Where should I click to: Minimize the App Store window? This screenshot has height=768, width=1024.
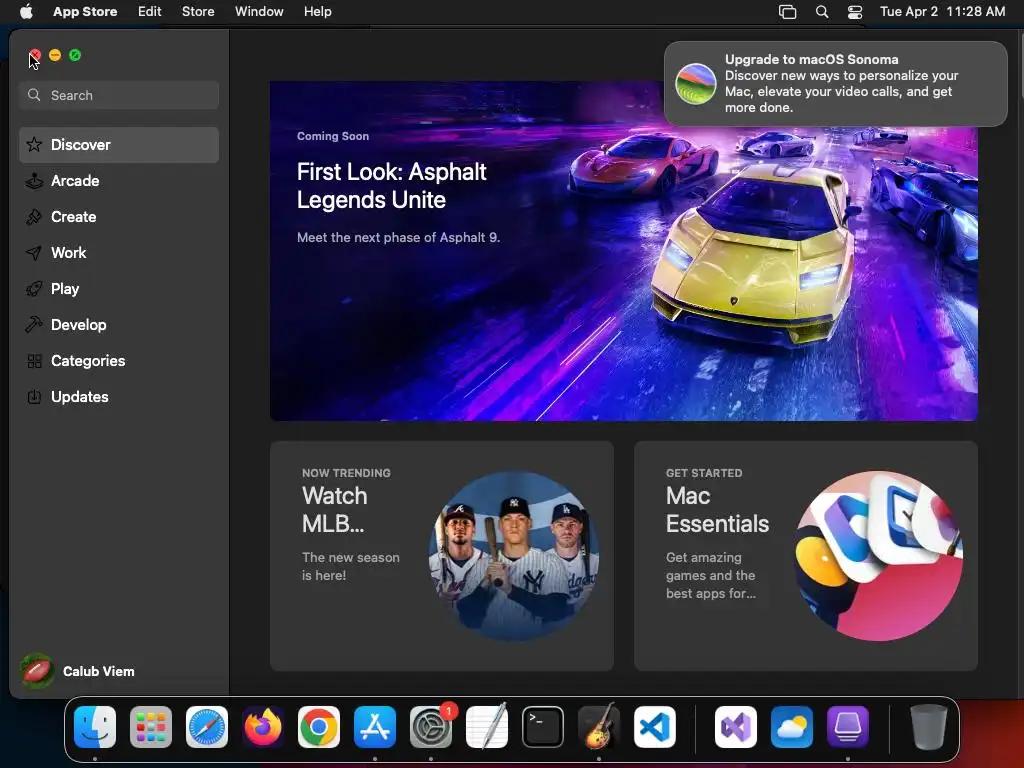(x=55, y=56)
